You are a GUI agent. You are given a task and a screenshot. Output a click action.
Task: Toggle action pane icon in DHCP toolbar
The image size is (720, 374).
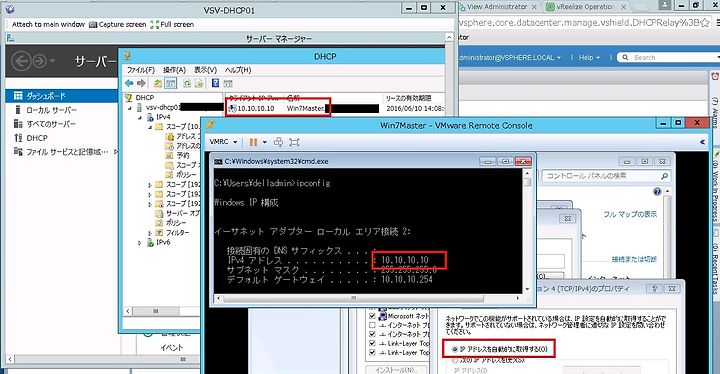(x=228, y=83)
